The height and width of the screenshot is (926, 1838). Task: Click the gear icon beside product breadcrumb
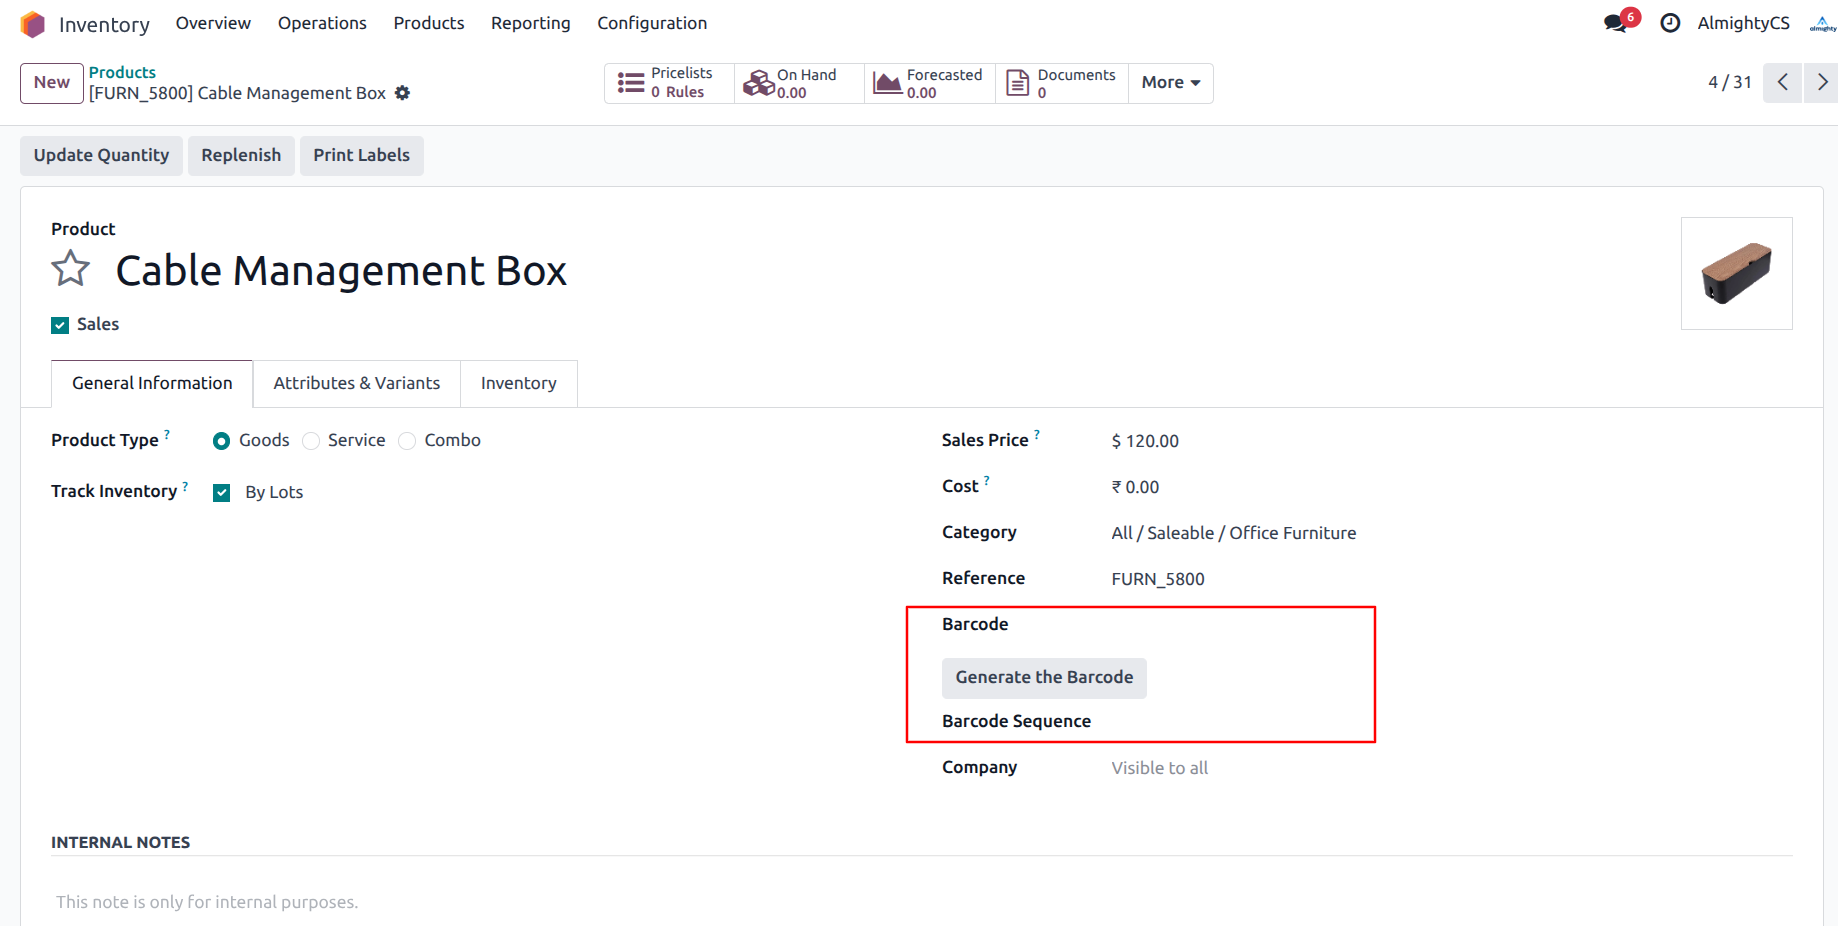[402, 93]
